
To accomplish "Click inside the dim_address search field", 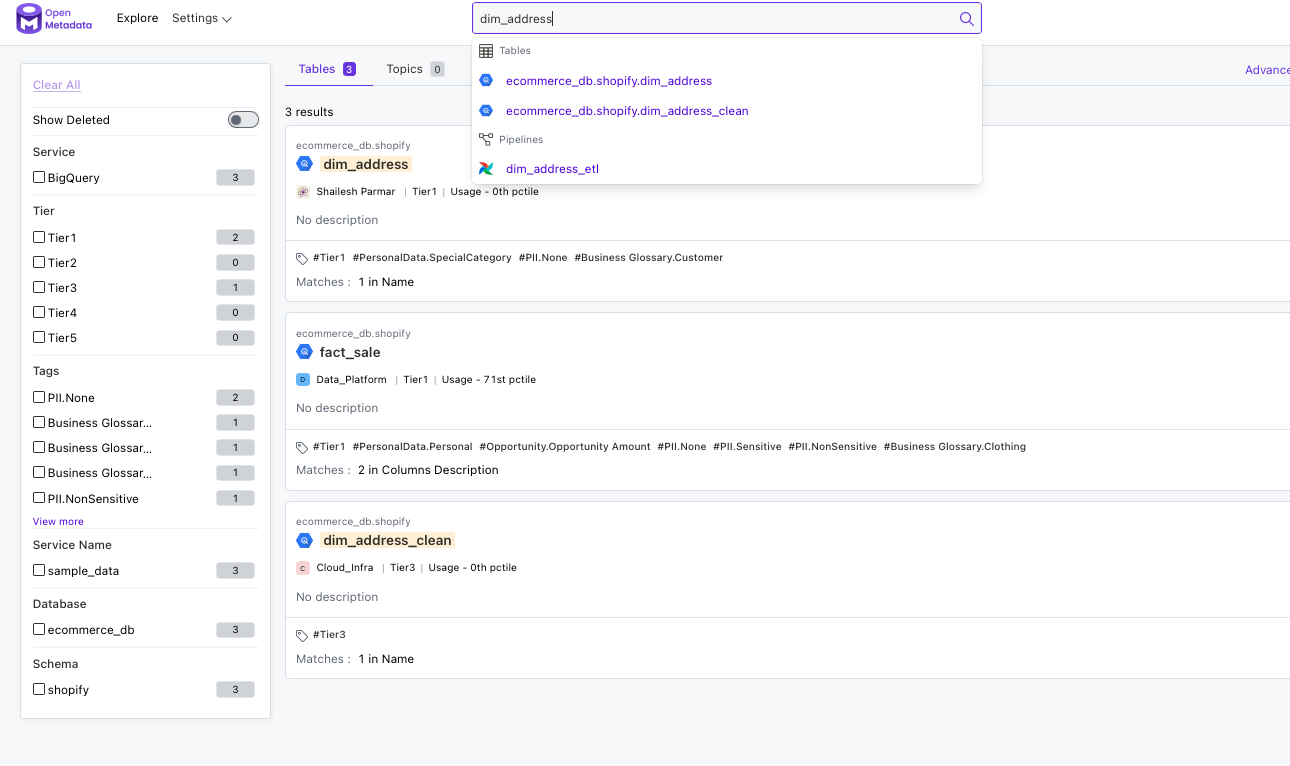I will (700, 17).
